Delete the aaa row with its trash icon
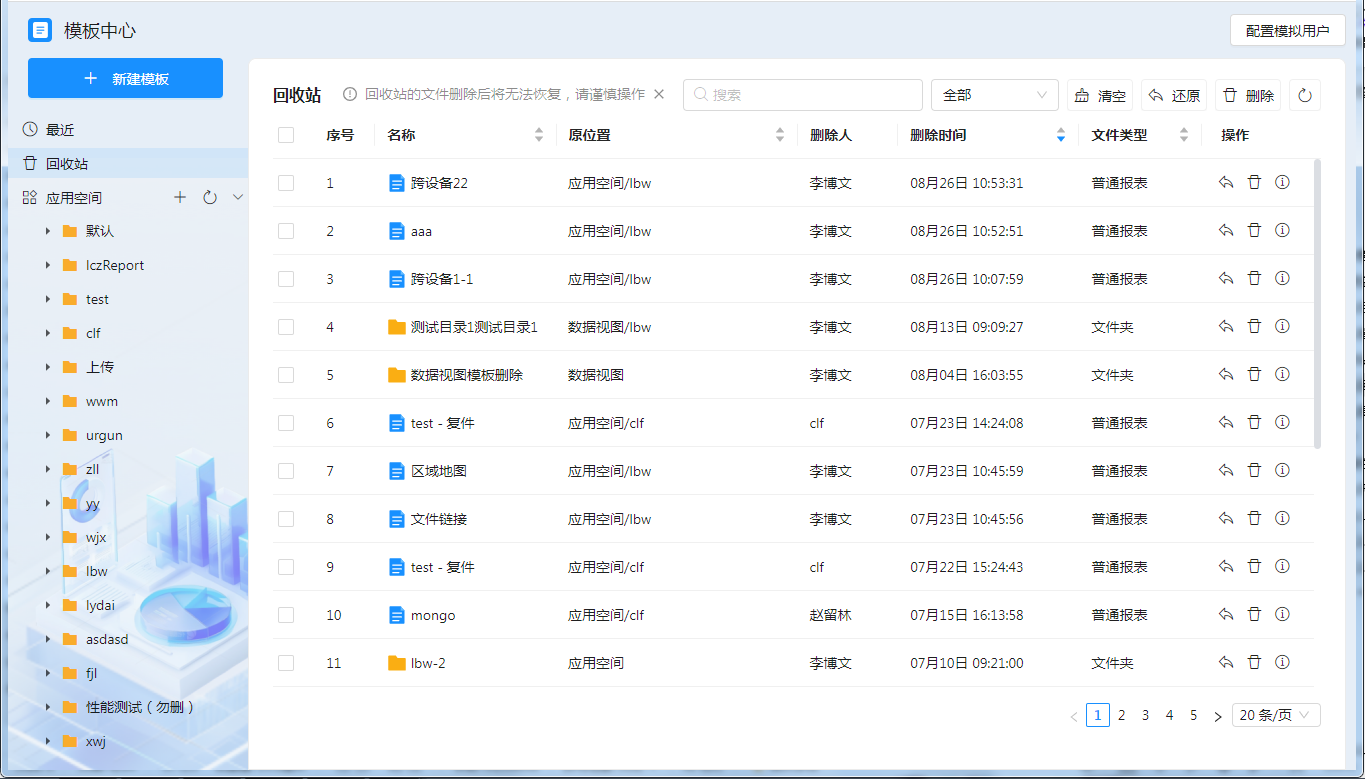 tap(1254, 230)
